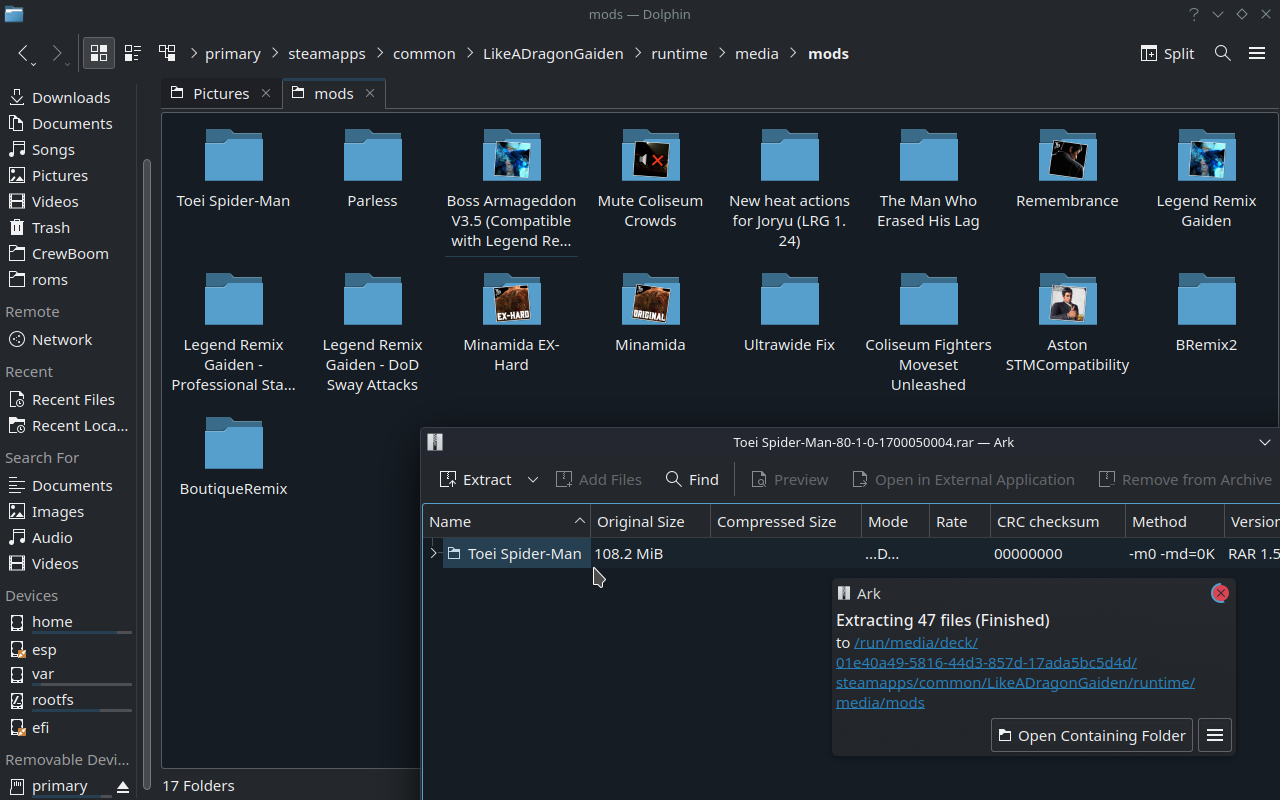Image resolution: width=1280 pixels, height=800 pixels.
Task: Select 108.2 MiB size cell in Ark
Action: (629, 554)
